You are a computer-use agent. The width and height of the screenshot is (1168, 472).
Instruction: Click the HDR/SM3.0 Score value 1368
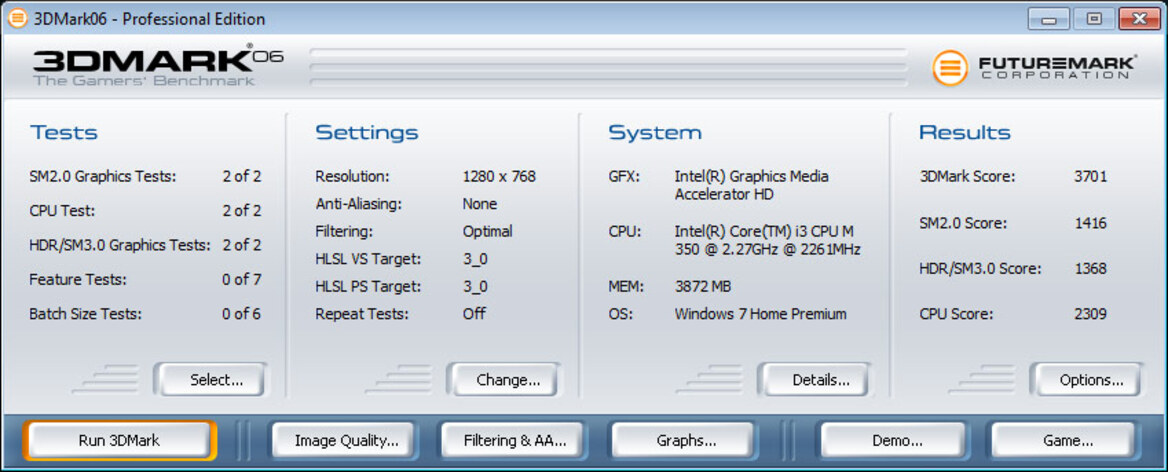point(1091,268)
